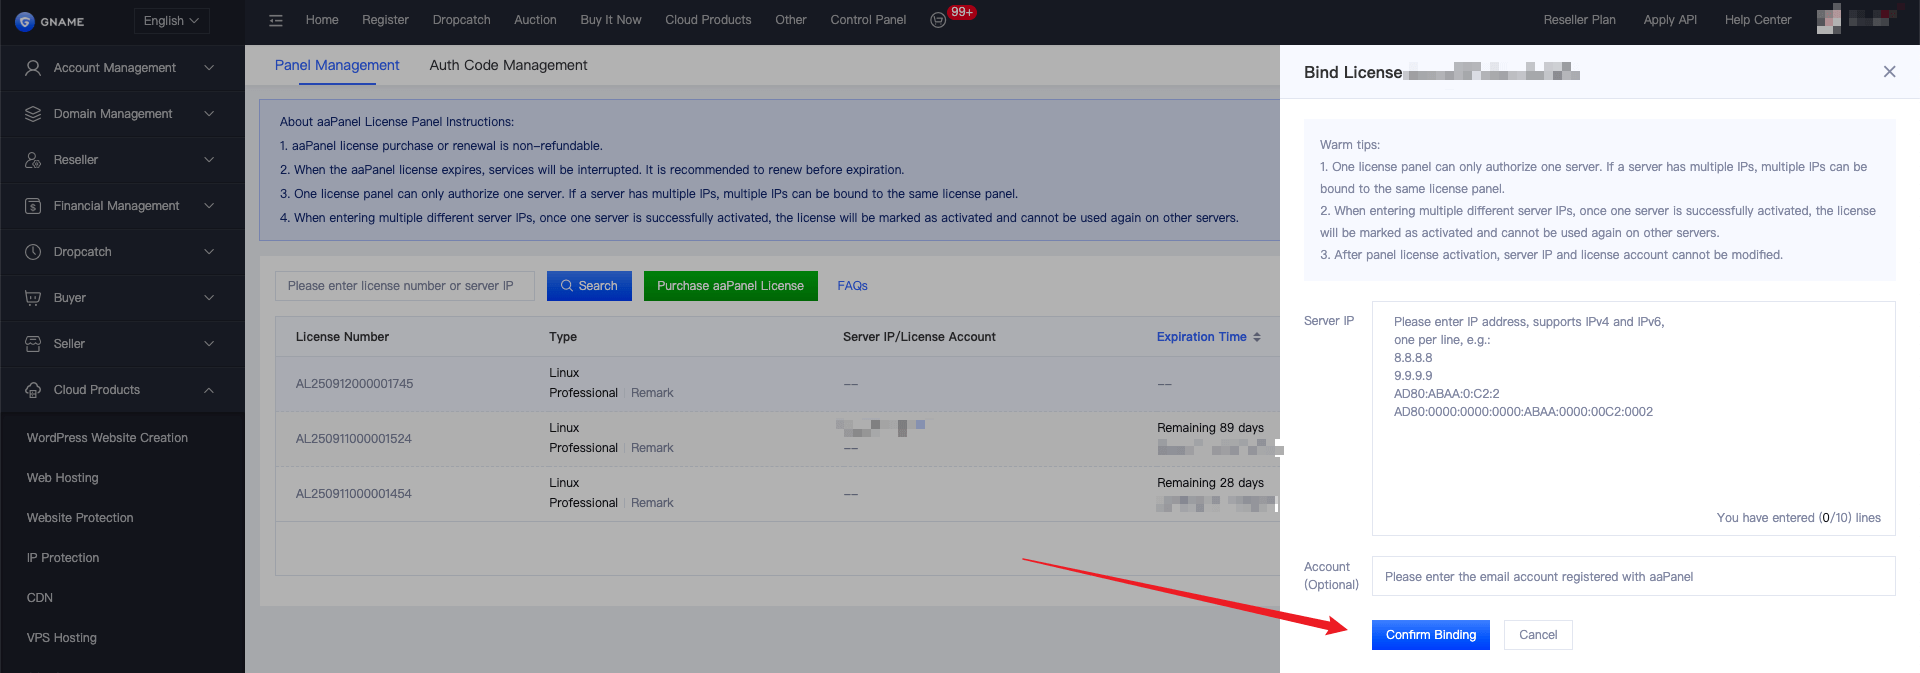Open the FAQs link
Viewport: 1920px width, 673px height.
852,286
